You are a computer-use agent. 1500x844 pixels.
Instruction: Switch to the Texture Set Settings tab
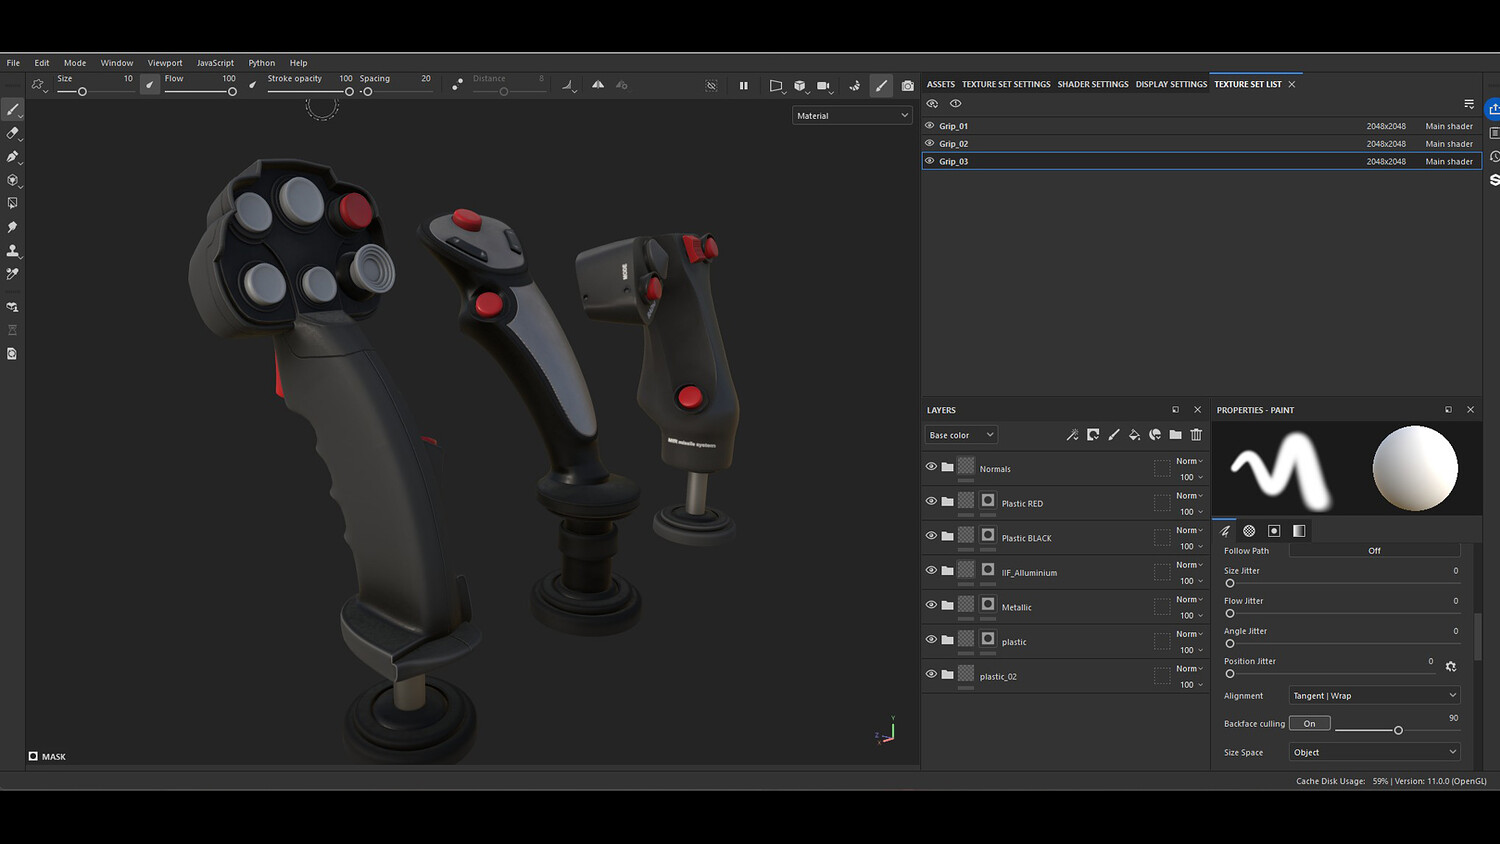(x=1006, y=85)
